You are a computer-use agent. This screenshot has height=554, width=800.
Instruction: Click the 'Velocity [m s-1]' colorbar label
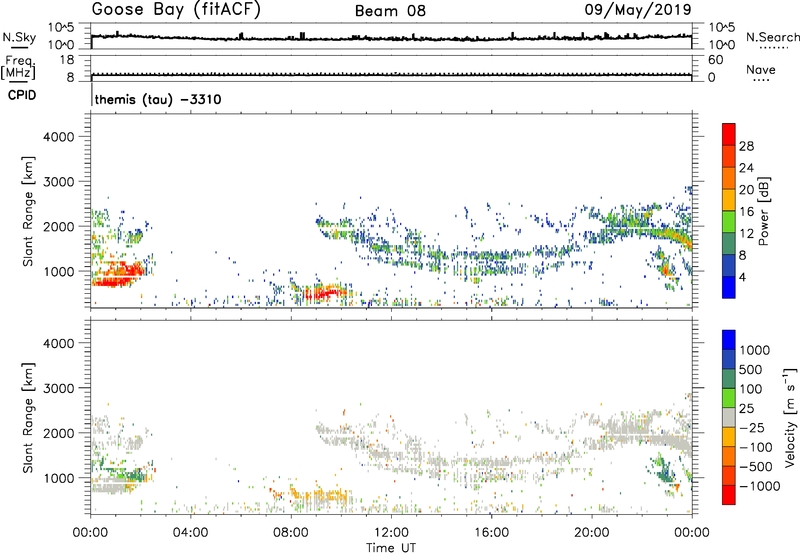point(791,417)
